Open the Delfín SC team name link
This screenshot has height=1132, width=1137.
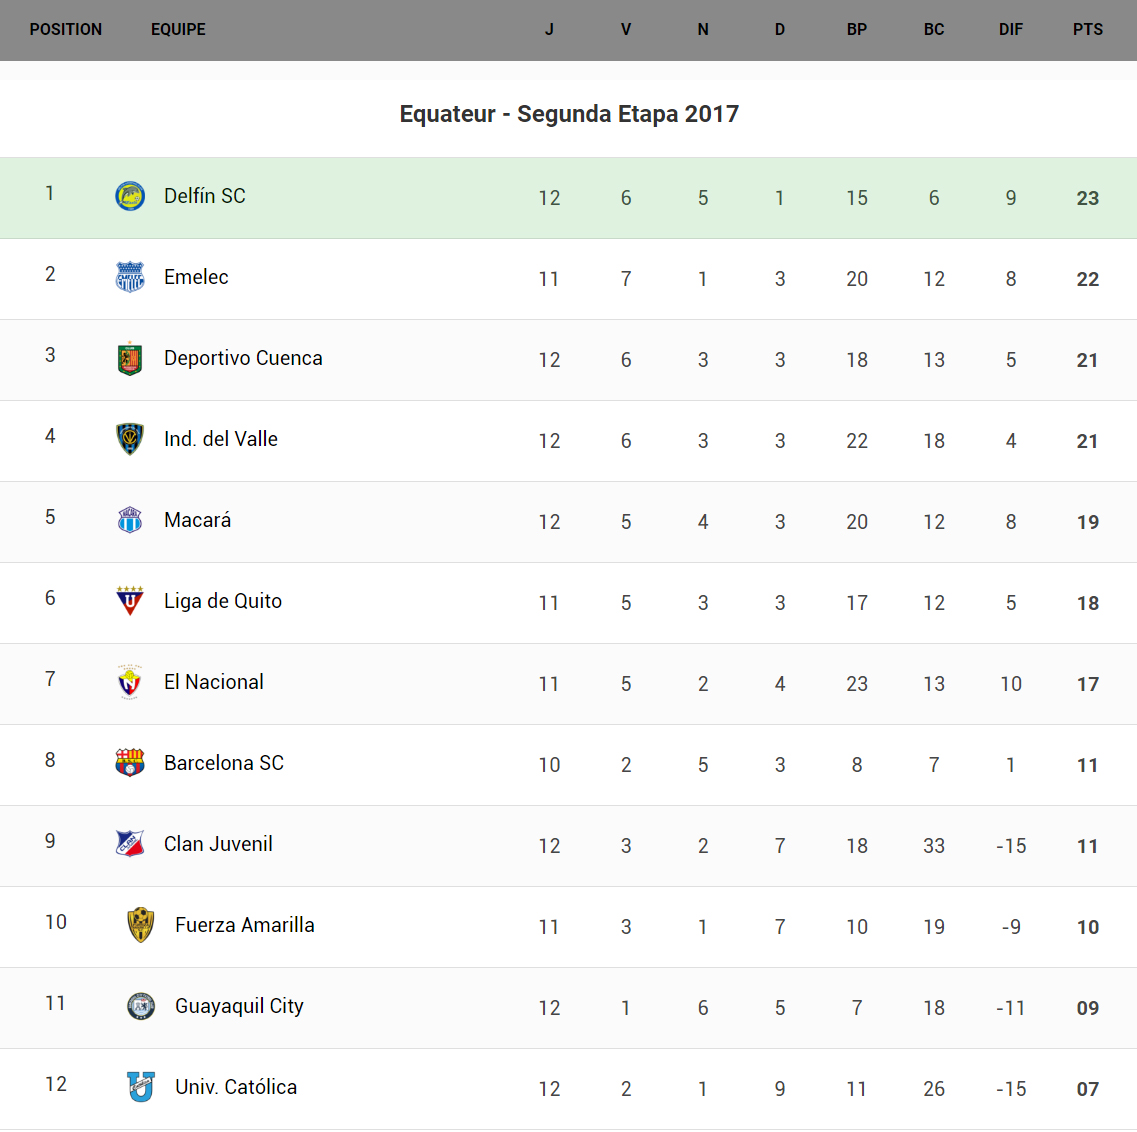[x=204, y=196]
